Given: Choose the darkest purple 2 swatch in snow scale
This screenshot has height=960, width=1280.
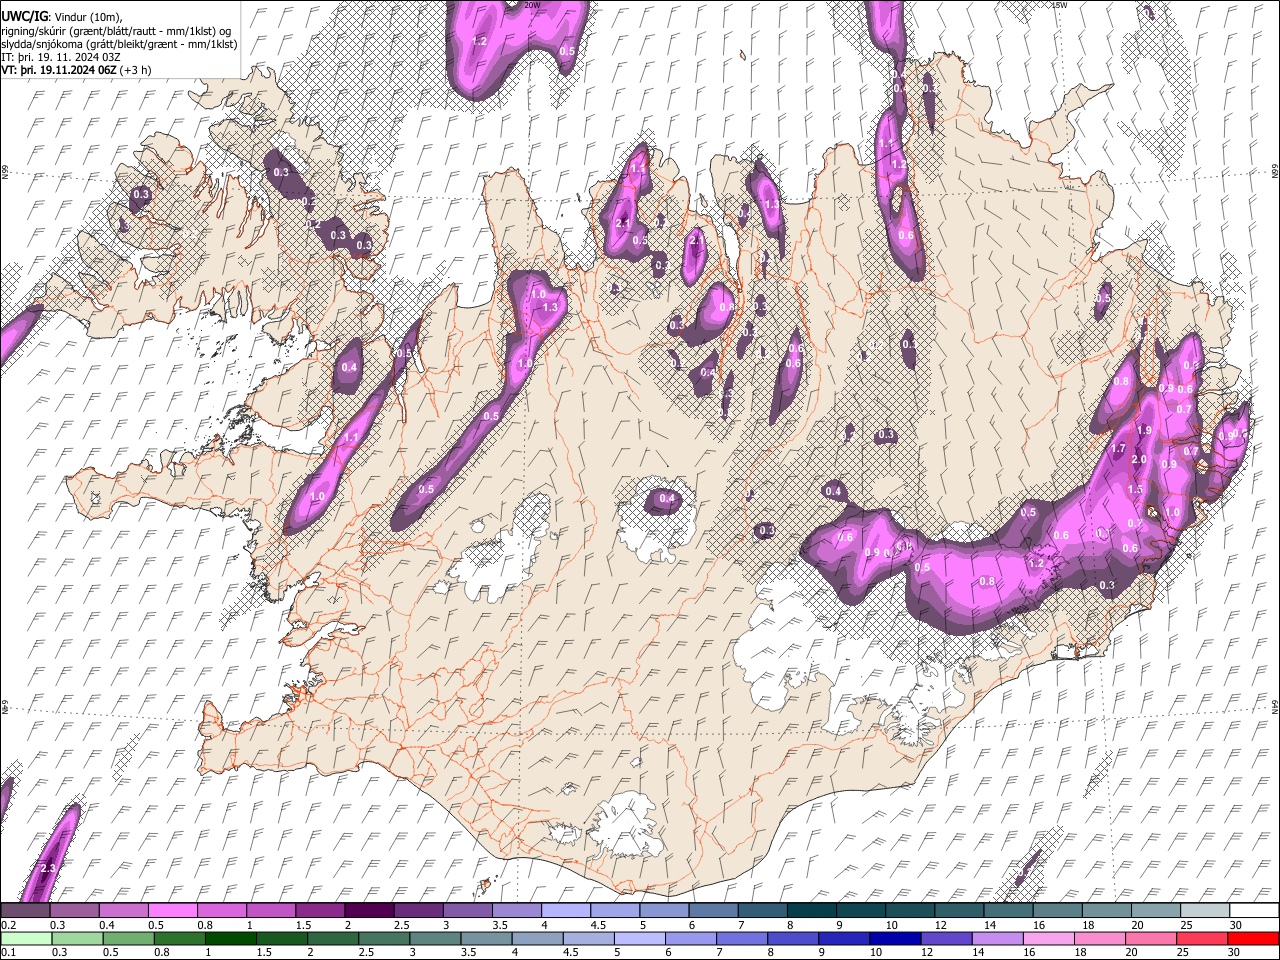Looking at the screenshot, I should 369,910.
